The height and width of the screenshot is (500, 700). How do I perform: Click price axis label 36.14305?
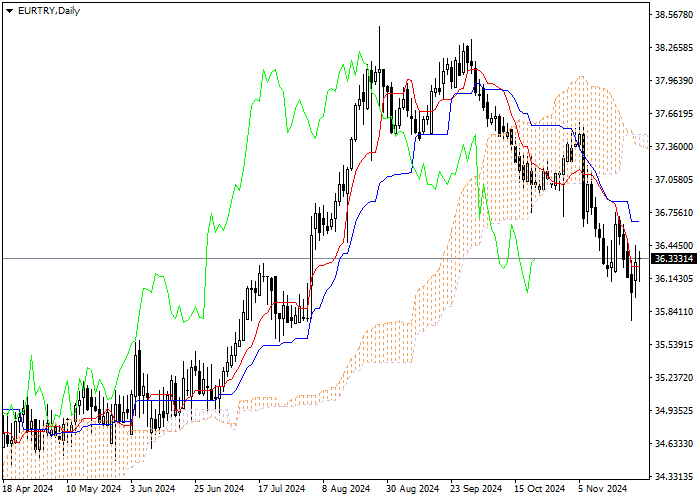(674, 279)
